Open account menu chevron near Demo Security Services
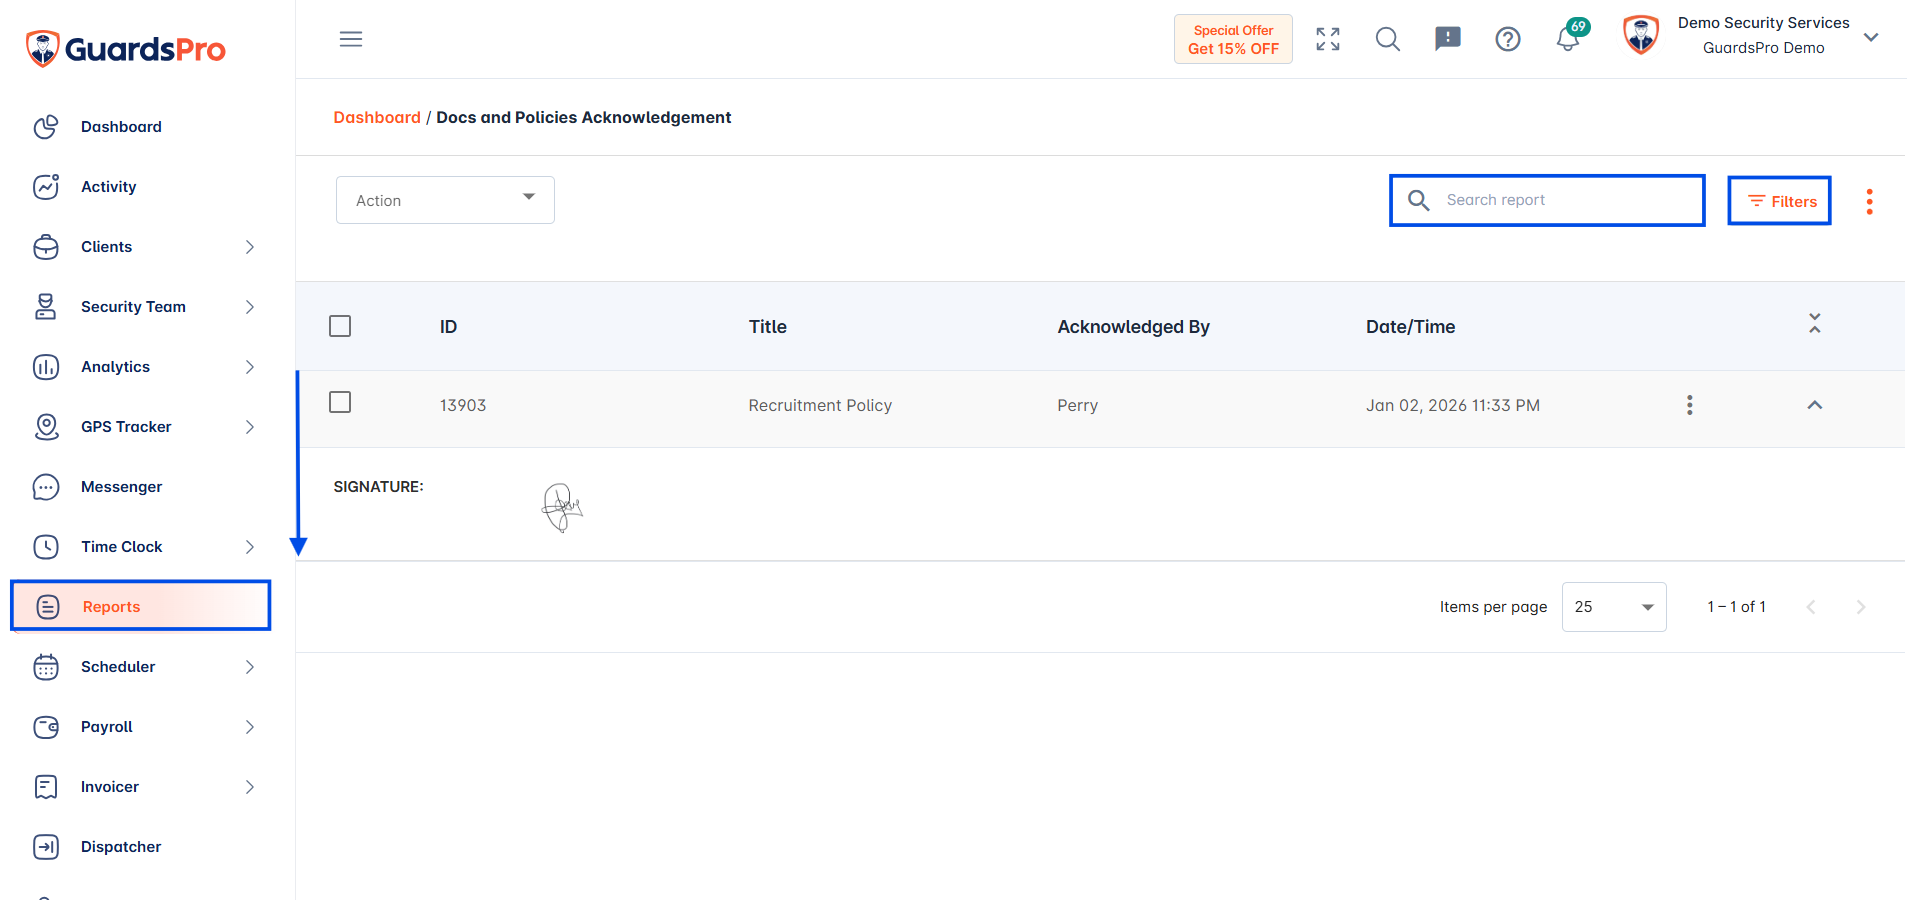 tap(1871, 37)
